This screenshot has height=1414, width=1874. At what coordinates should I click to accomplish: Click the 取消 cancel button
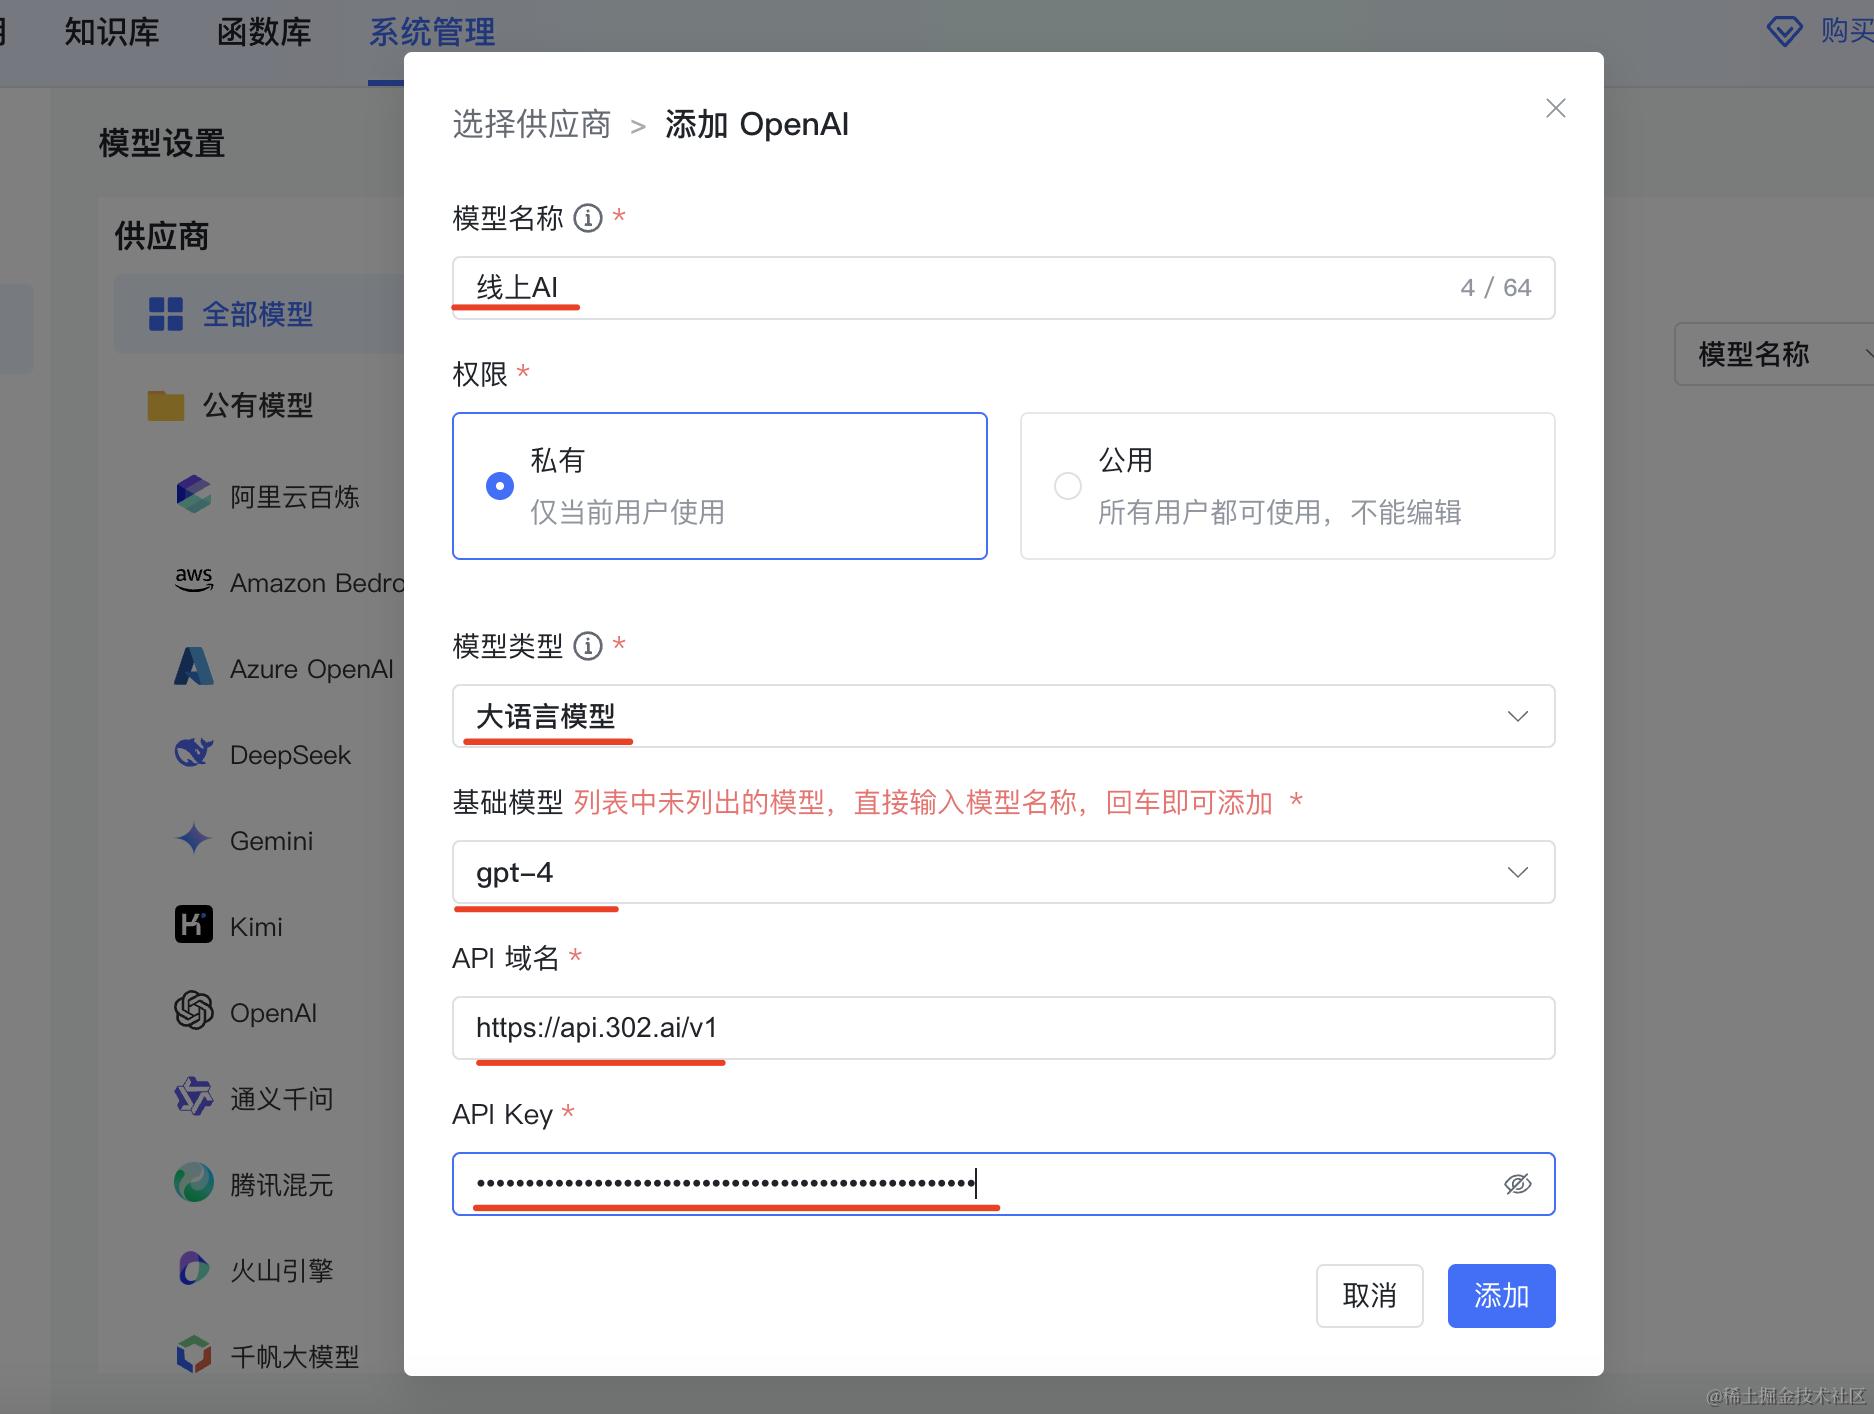coord(1369,1296)
